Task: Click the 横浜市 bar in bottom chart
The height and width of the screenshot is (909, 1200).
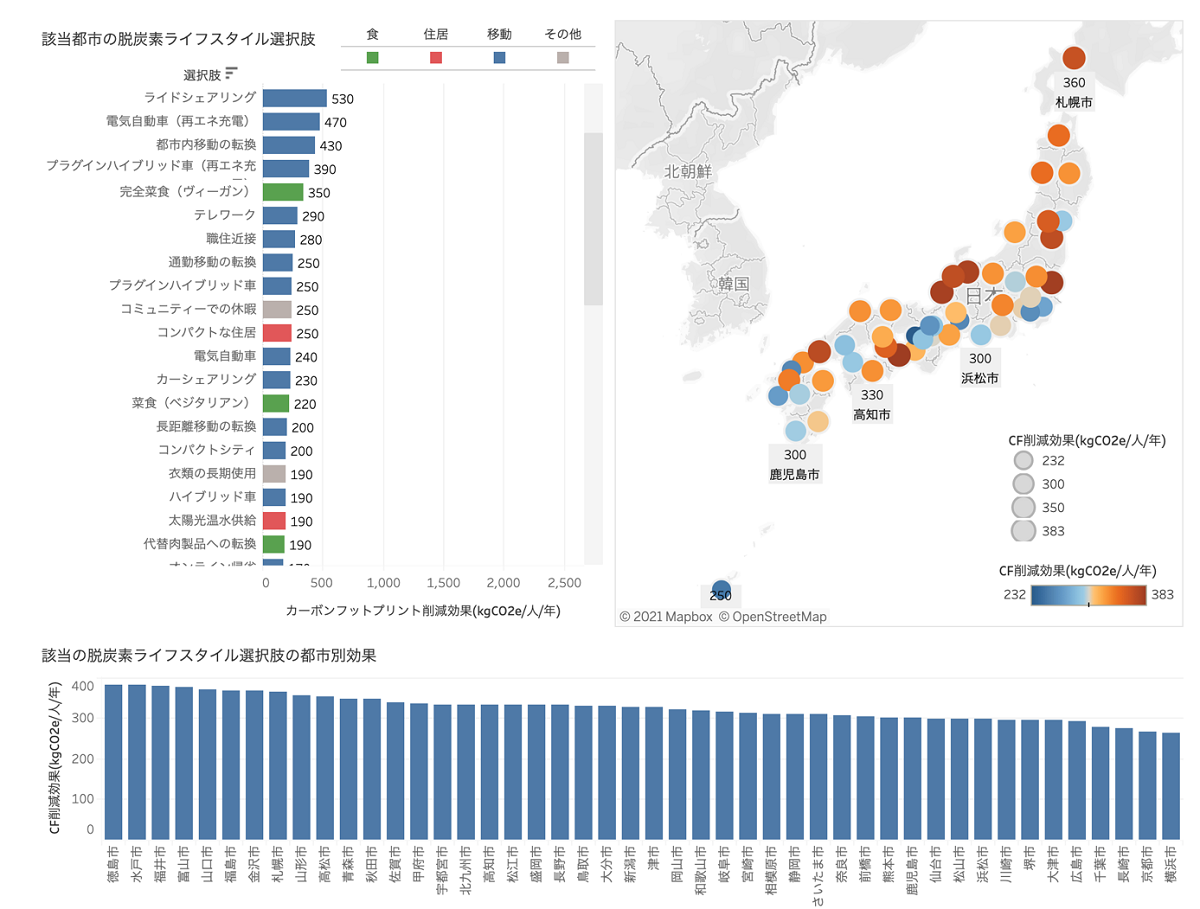Action: point(1171,786)
